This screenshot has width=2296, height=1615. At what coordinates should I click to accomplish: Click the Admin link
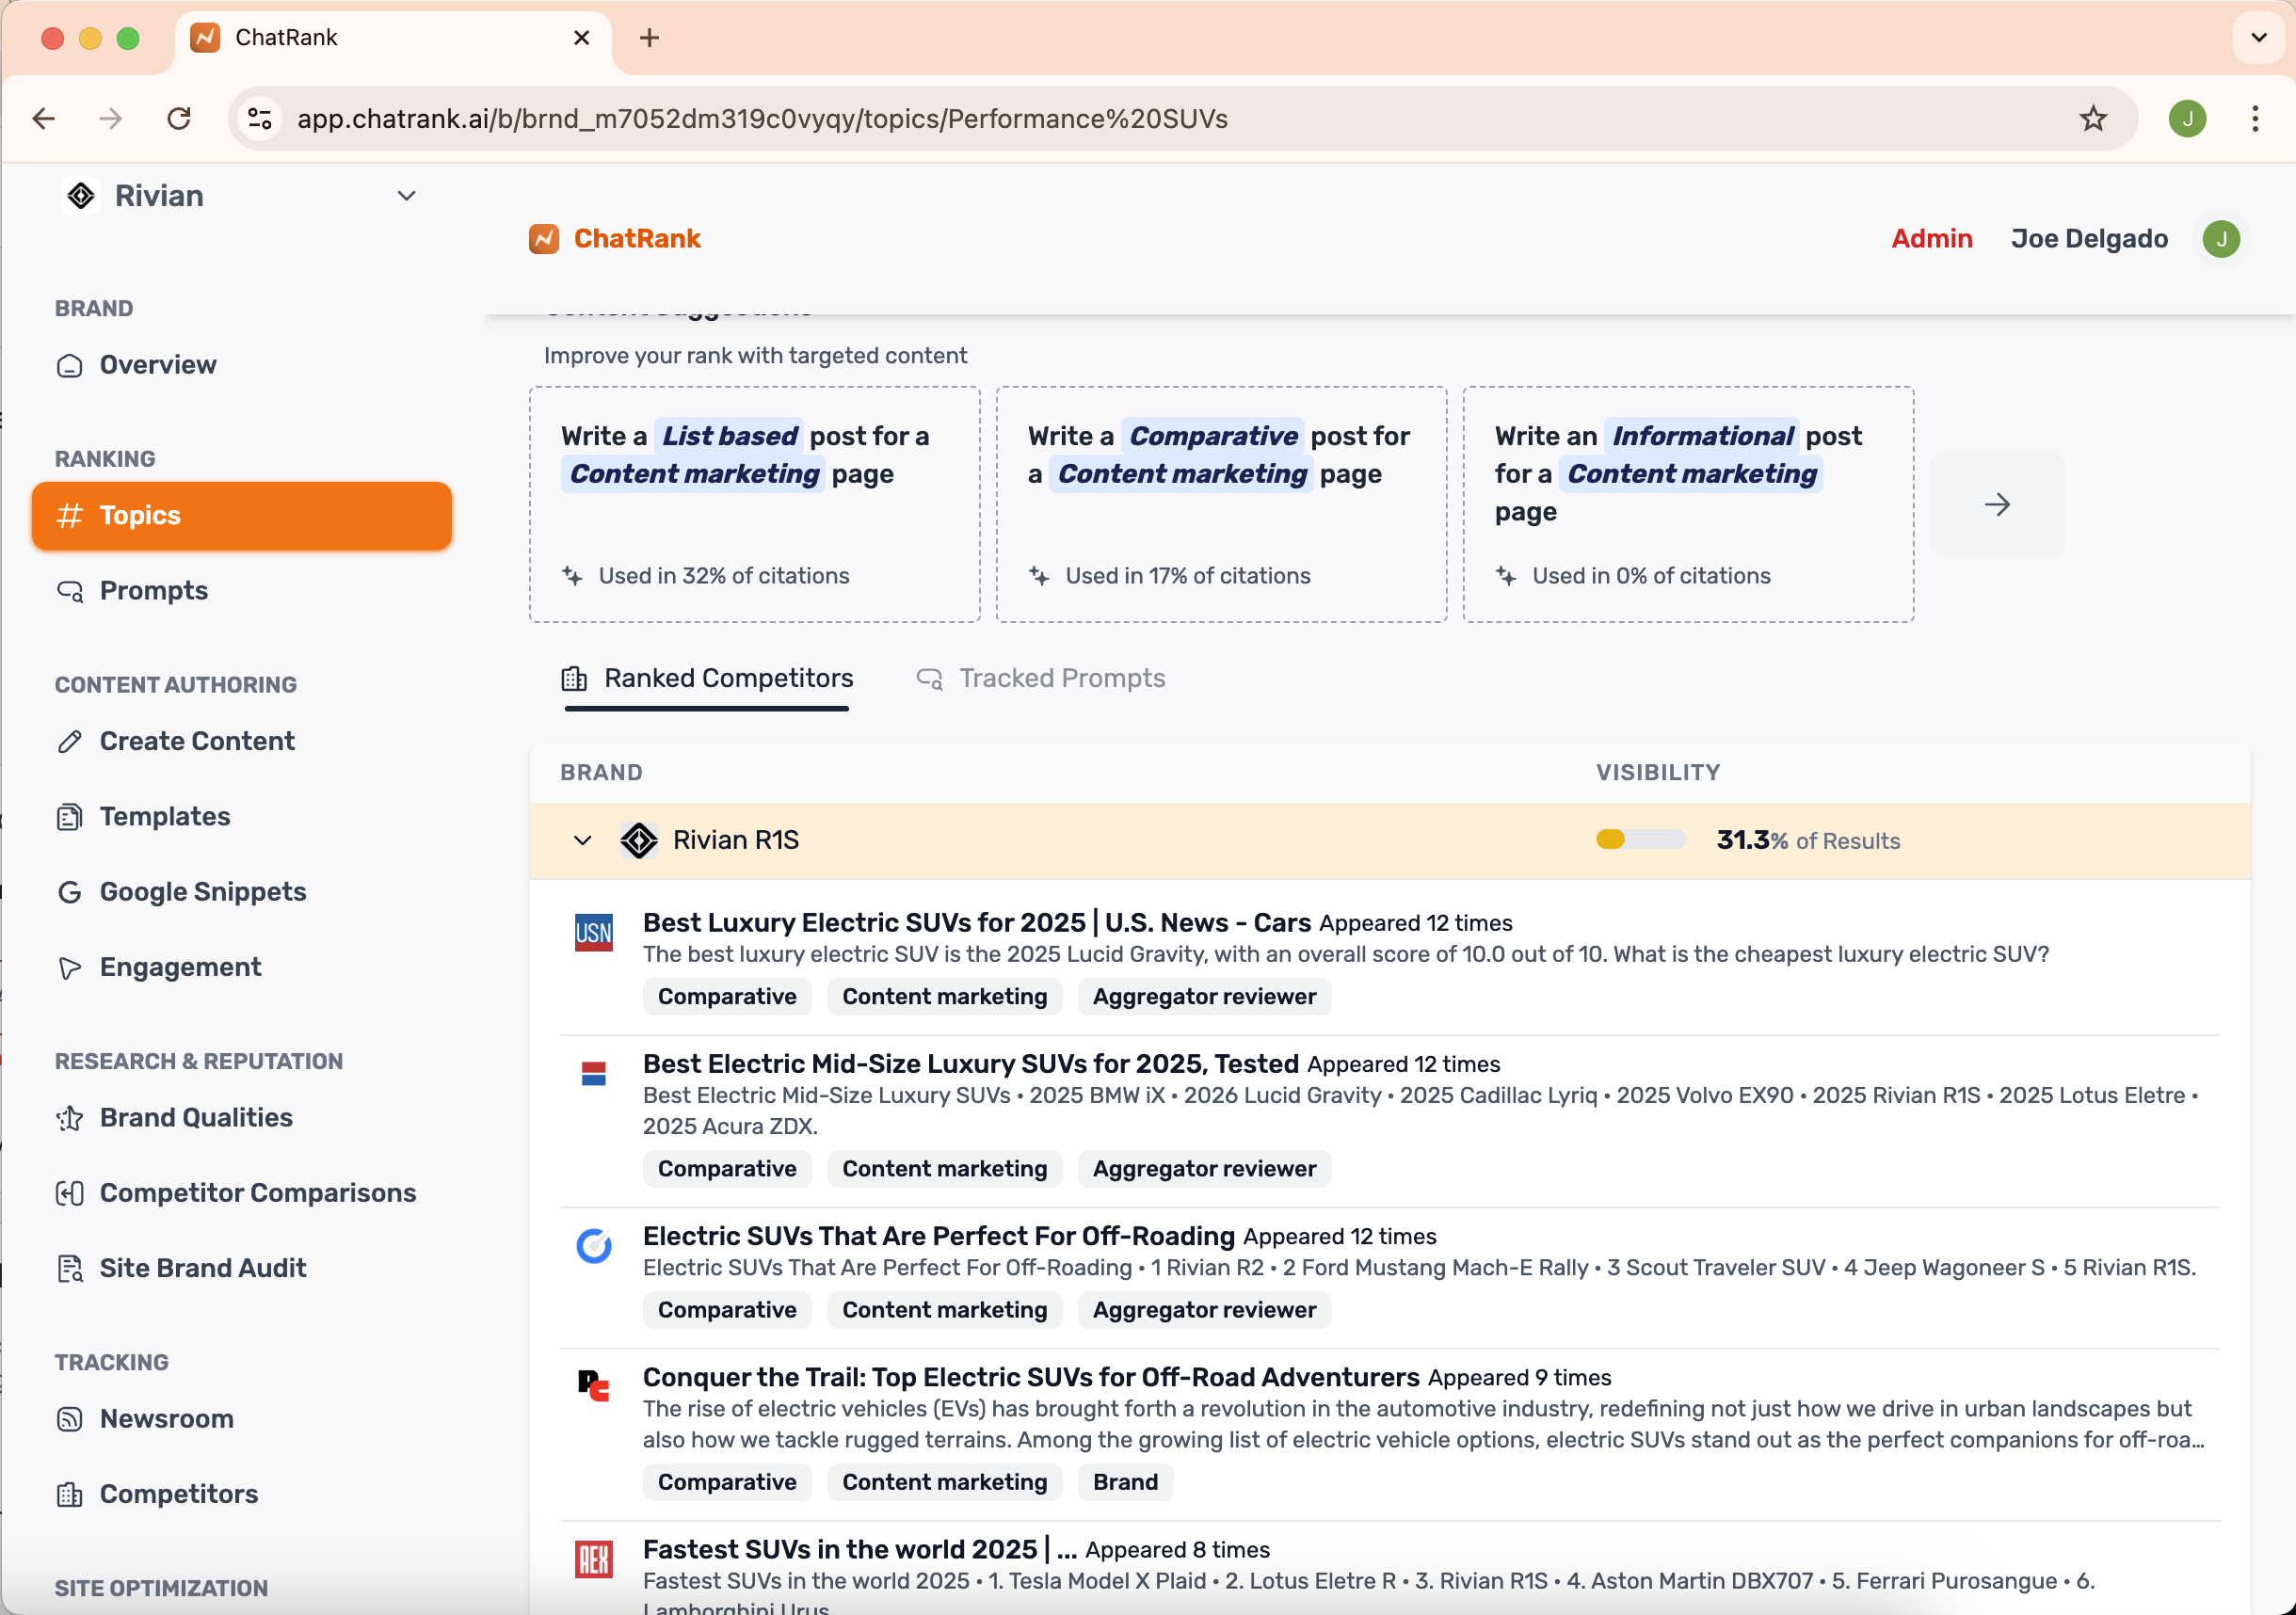[1931, 239]
